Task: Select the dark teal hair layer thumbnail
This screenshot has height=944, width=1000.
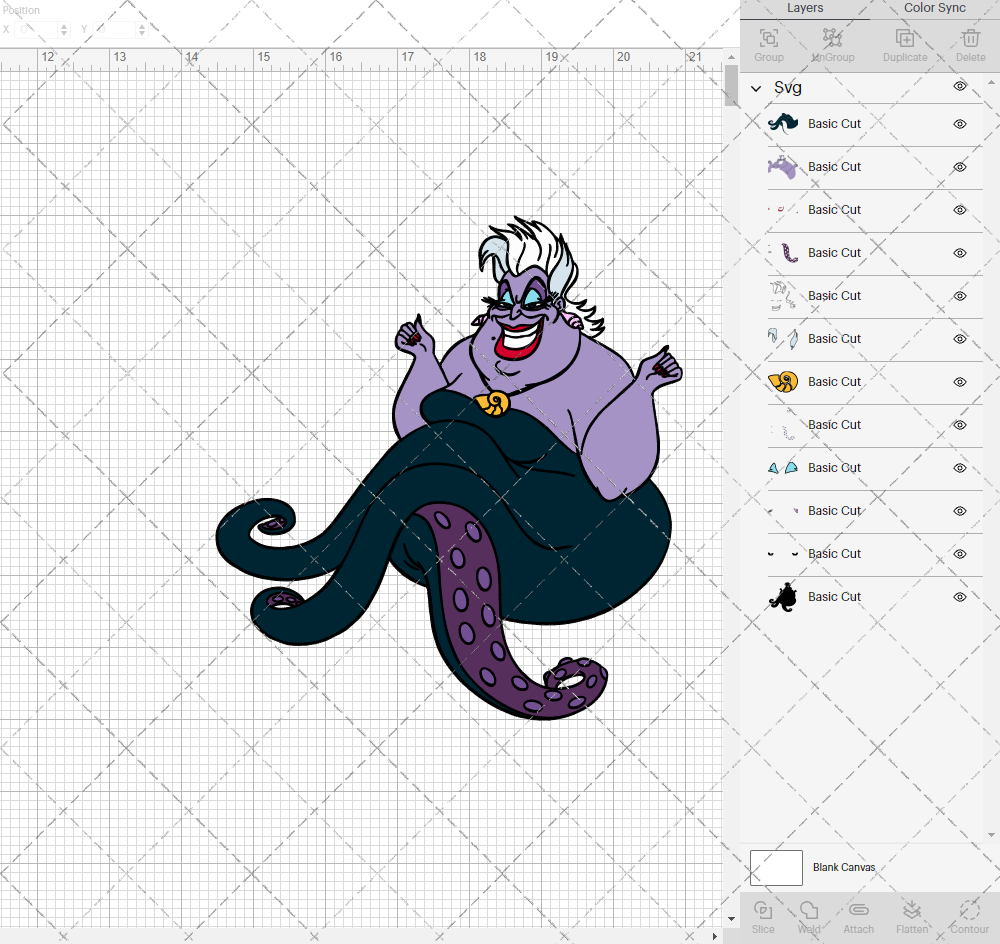Action: [783, 123]
